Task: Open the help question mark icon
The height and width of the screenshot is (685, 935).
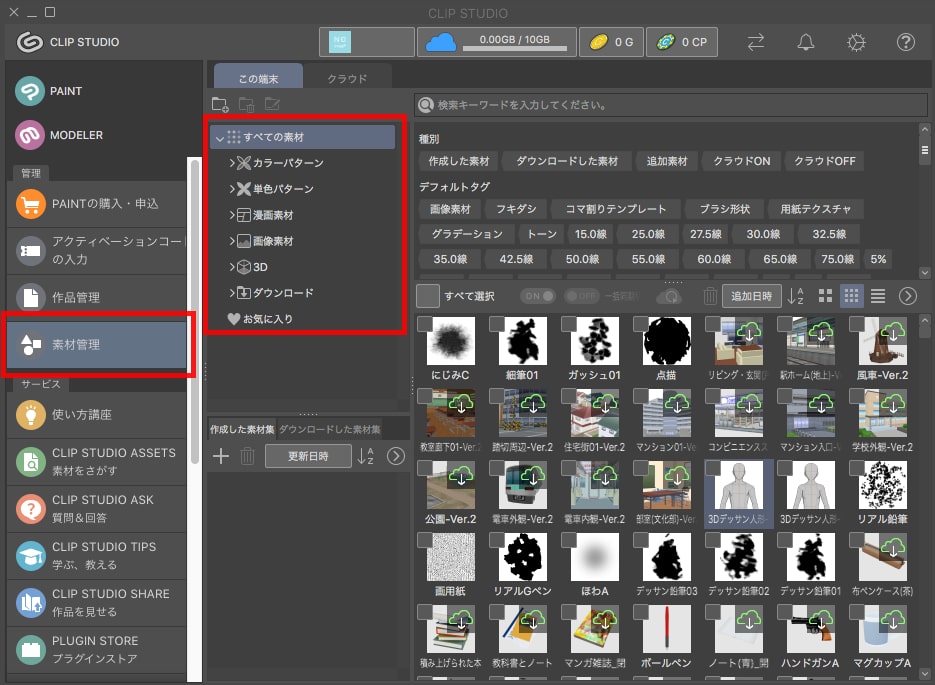Action: (x=906, y=42)
